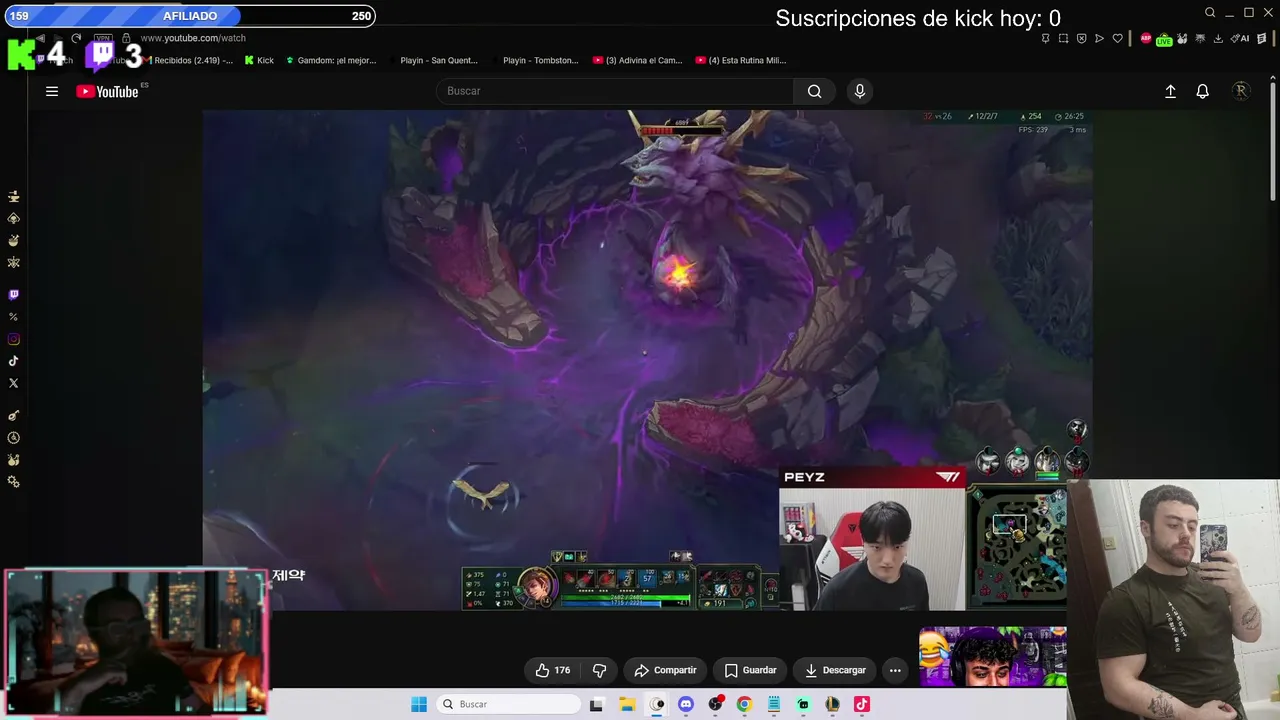Focus the YouTube Buscar search field
This screenshot has height=720, width=1280.
point(615,91)
